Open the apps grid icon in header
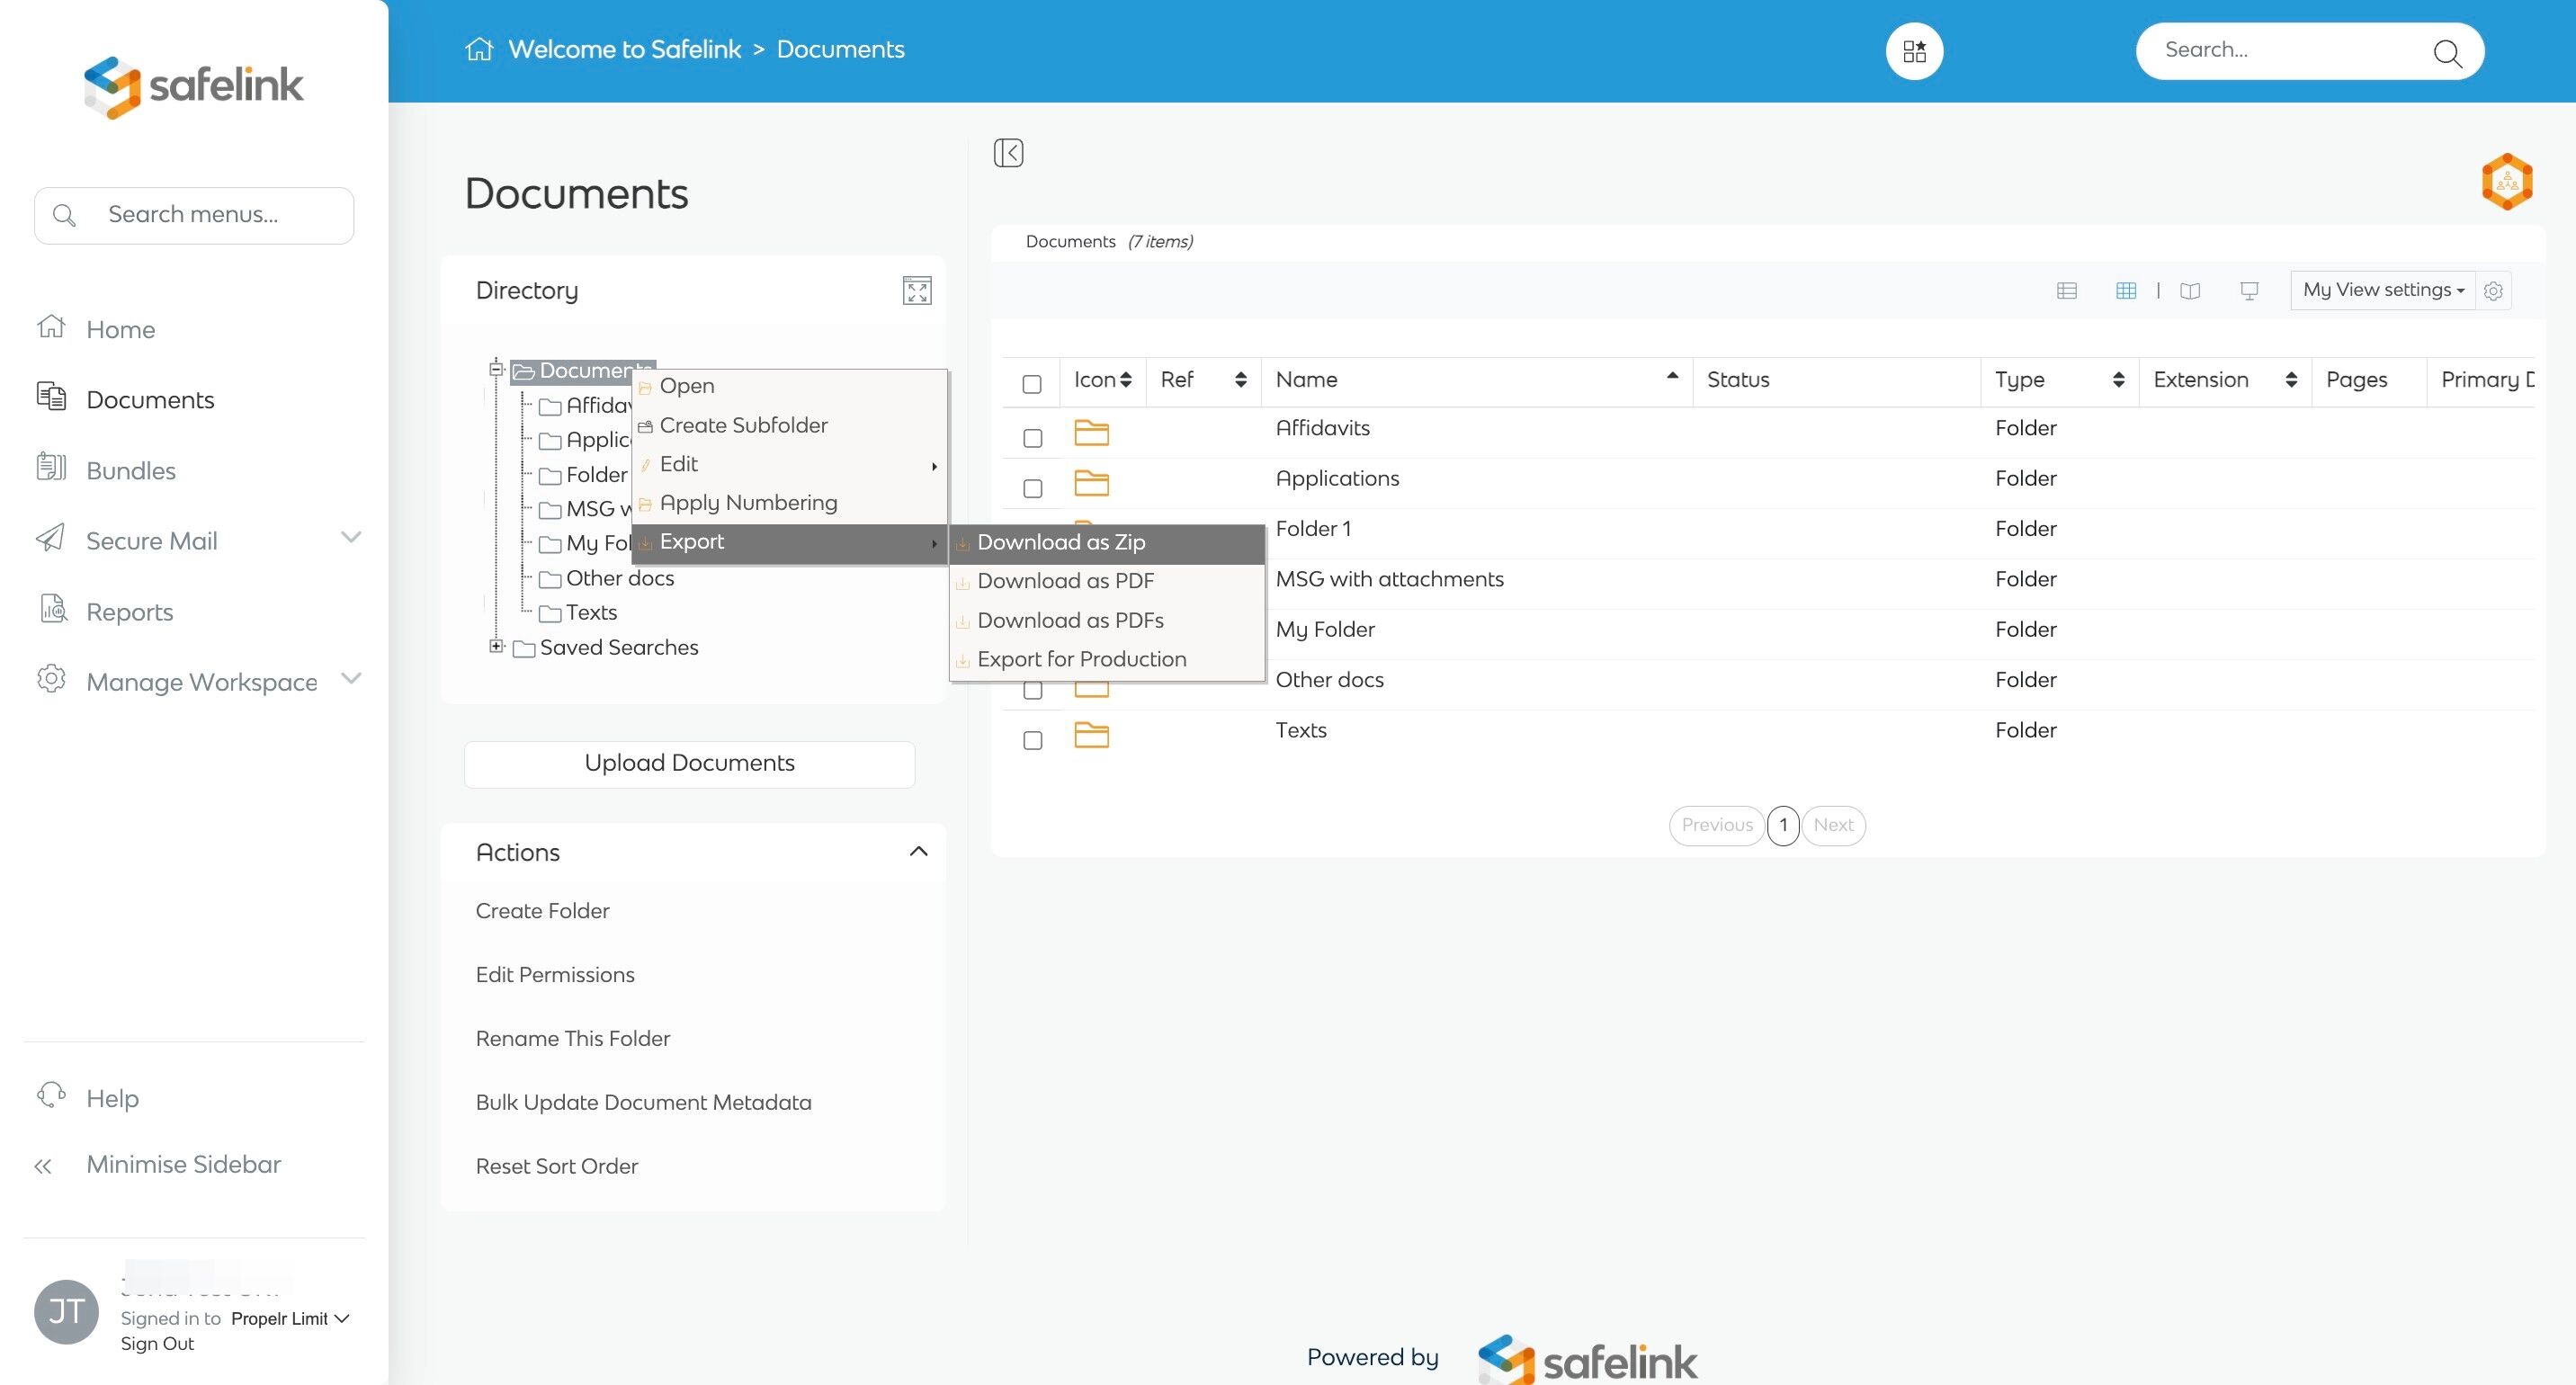Viewport: 2576px width, 1385px height. point(1914,51)
